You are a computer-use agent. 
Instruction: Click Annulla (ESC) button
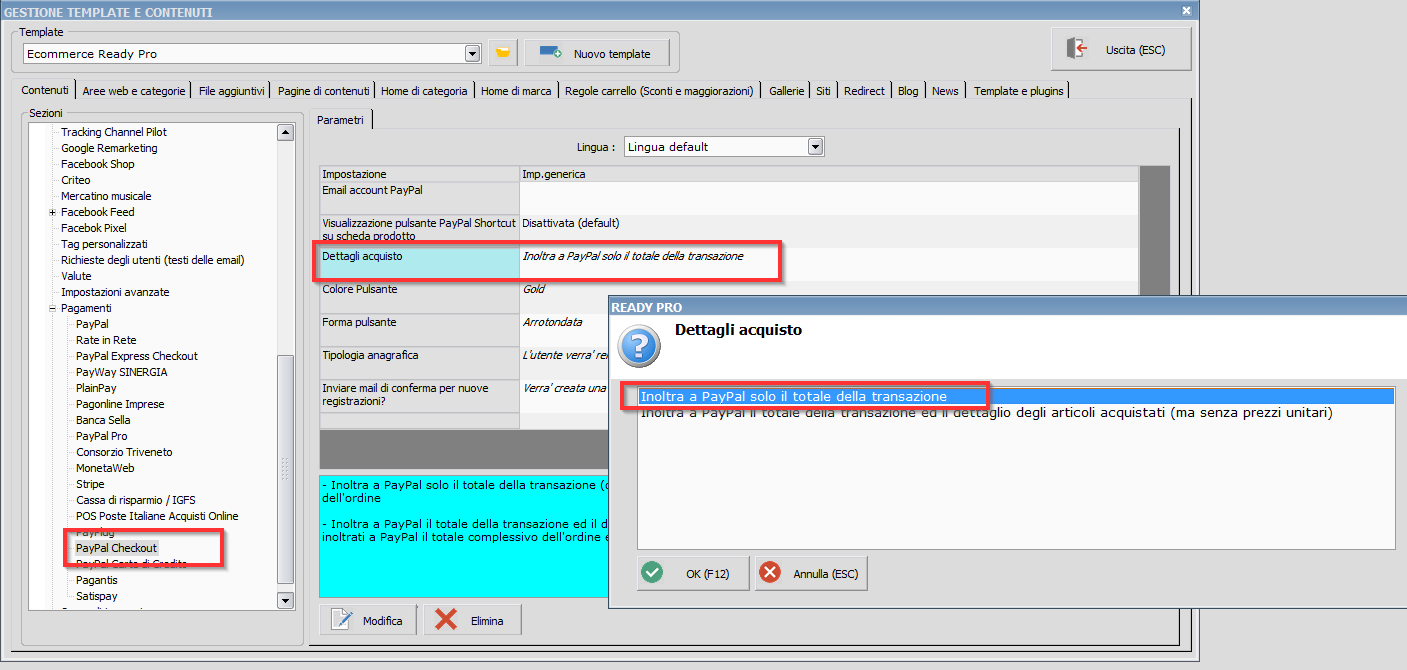coord(811,573)
